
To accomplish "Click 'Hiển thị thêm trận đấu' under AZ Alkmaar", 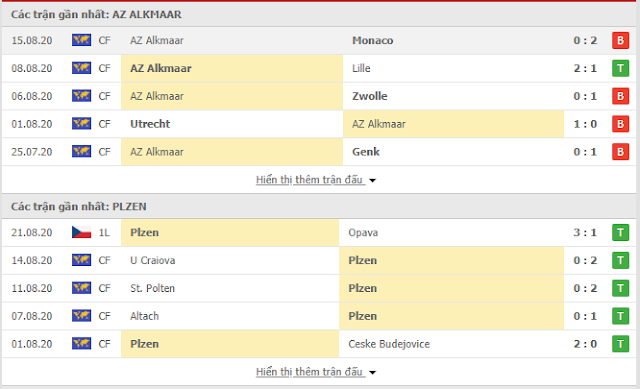I will 309,180.
